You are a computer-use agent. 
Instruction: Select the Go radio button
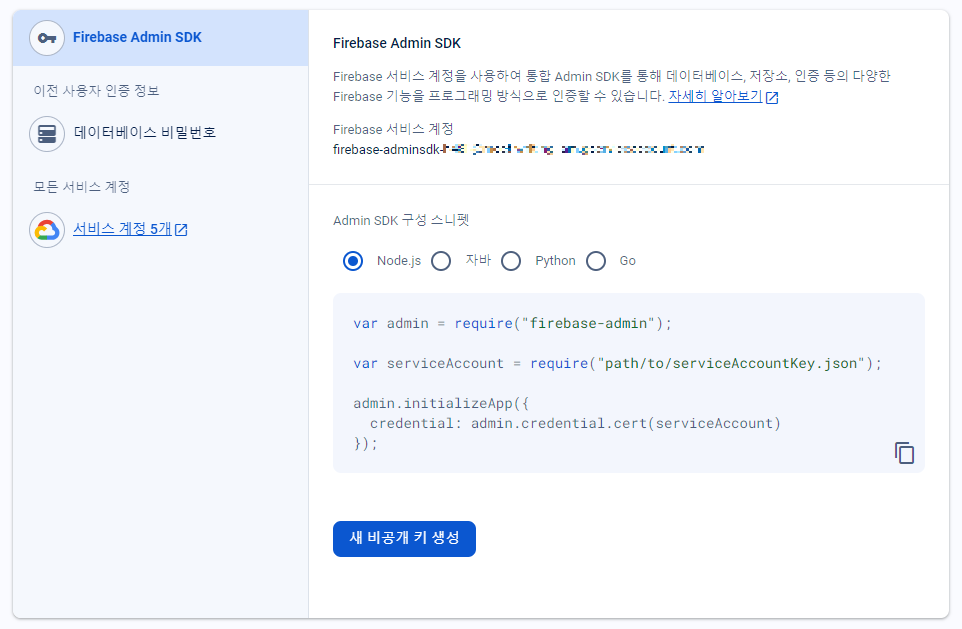(596, 261)
